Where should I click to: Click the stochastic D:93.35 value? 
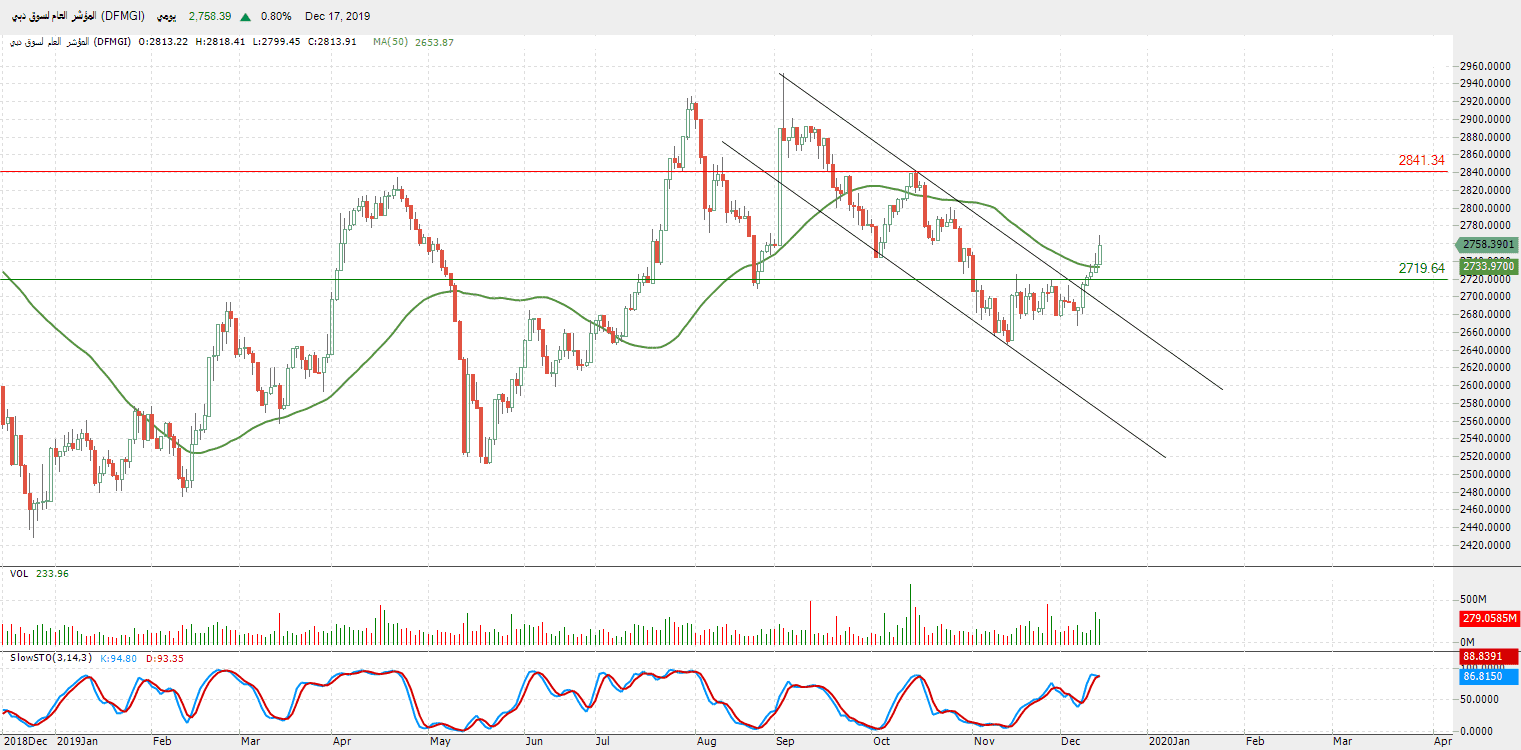click(165, 658)
